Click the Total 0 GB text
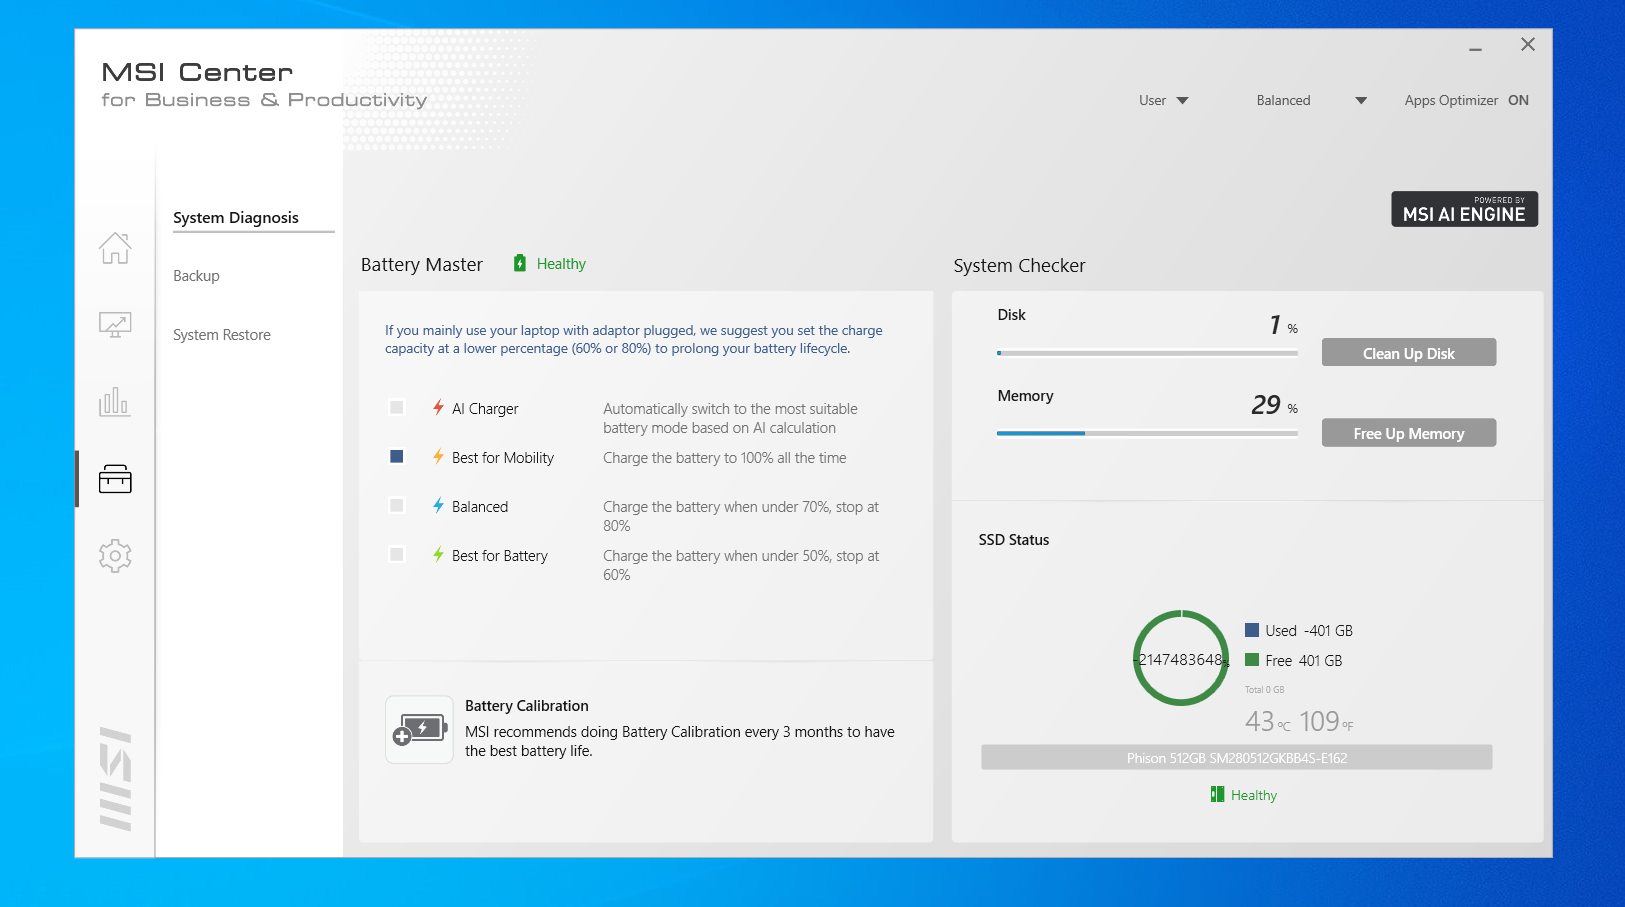Screen dimensions: 1625x907 pos(1265,690)
